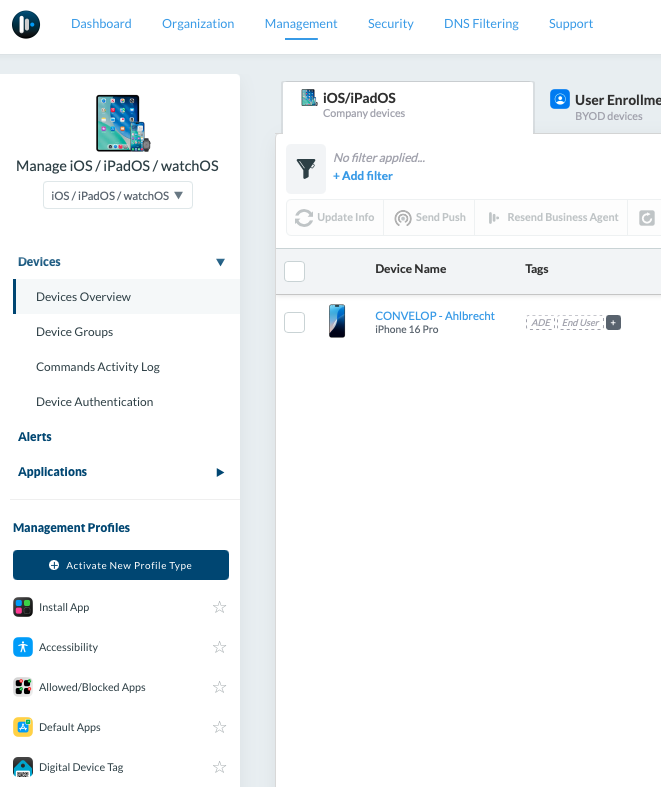Check the CONVELOP - Ahlbrecht device checkbox

coord(295,322)
